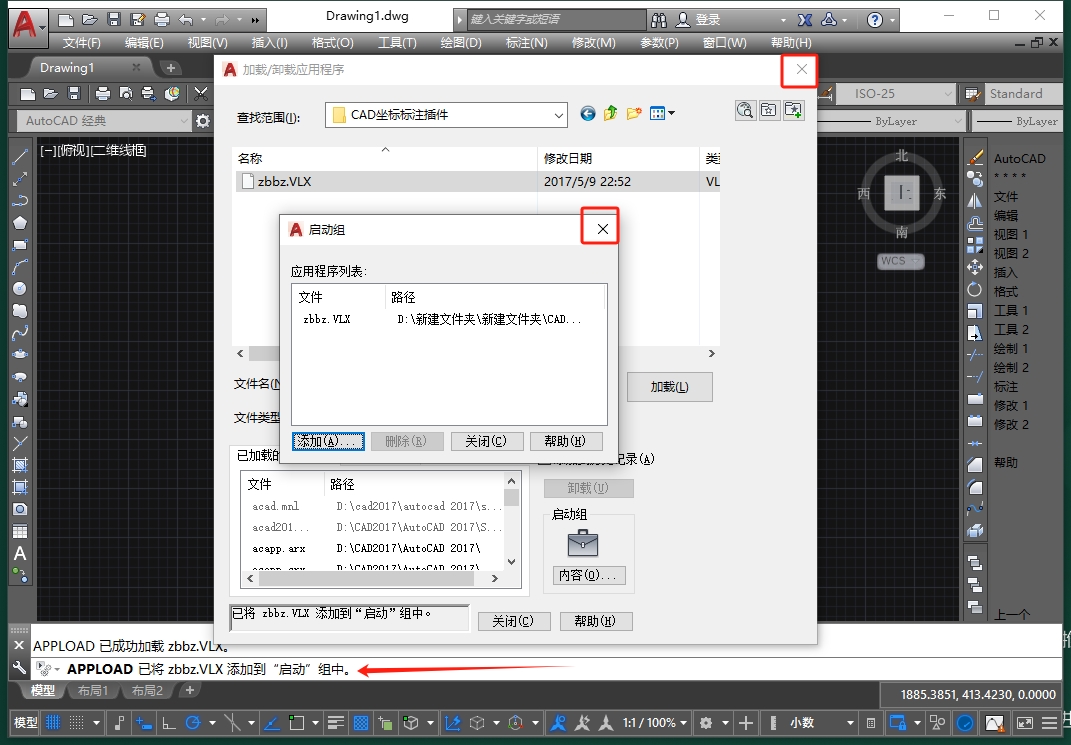Click the startup suite briefcase icon
Image resolution: width=1071 pixels, height=745 pixels.
tap(582, 544)
